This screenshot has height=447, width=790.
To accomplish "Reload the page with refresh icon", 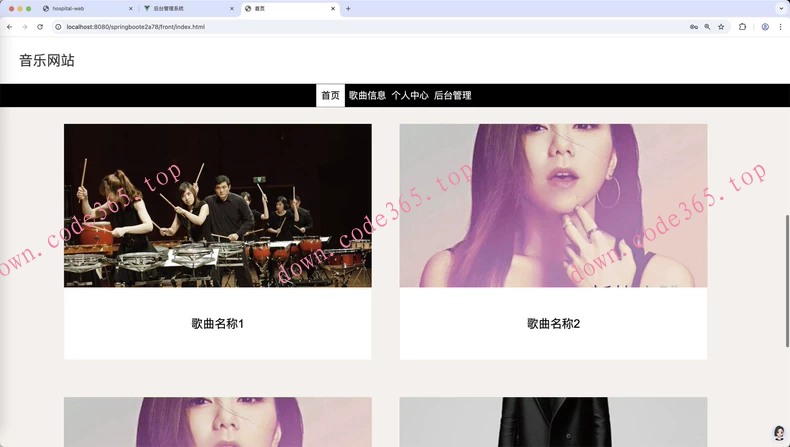I will [40, 27].
